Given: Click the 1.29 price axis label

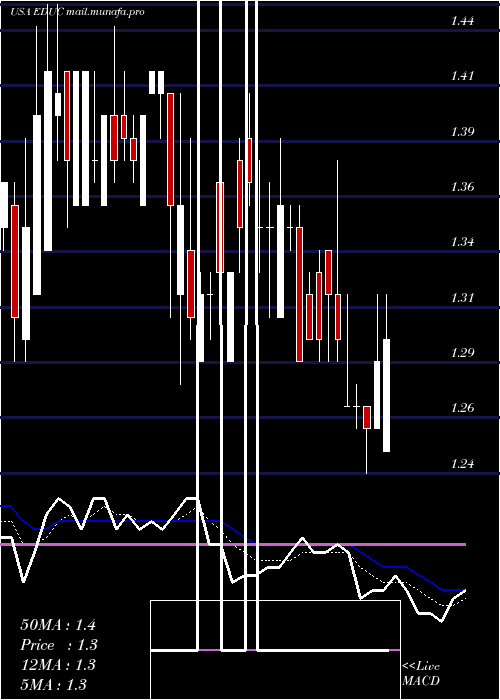Looking at the screenshot, I should click(462, 353).
